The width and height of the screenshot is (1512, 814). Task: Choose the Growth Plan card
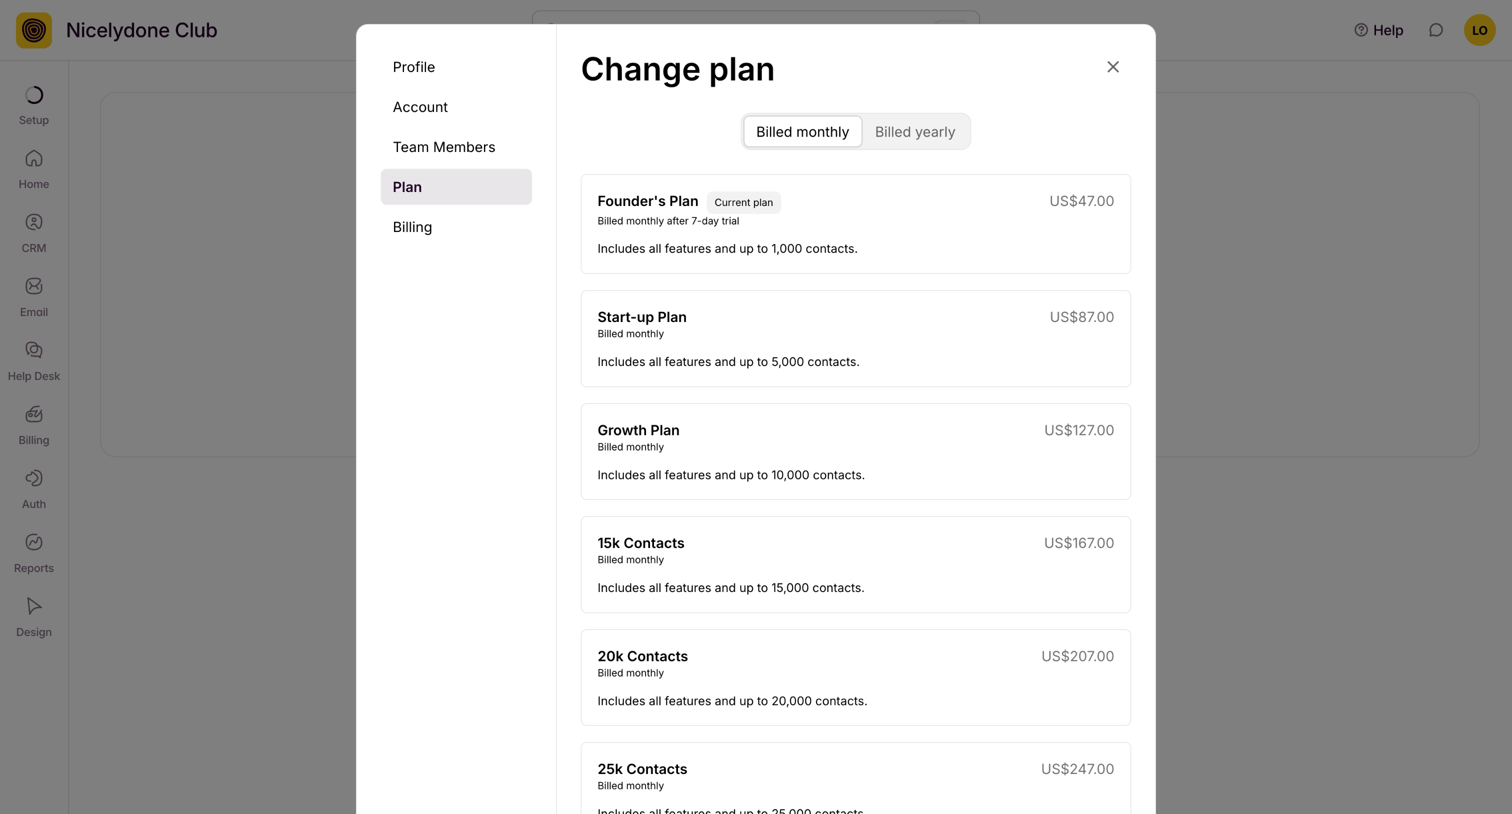856,452
